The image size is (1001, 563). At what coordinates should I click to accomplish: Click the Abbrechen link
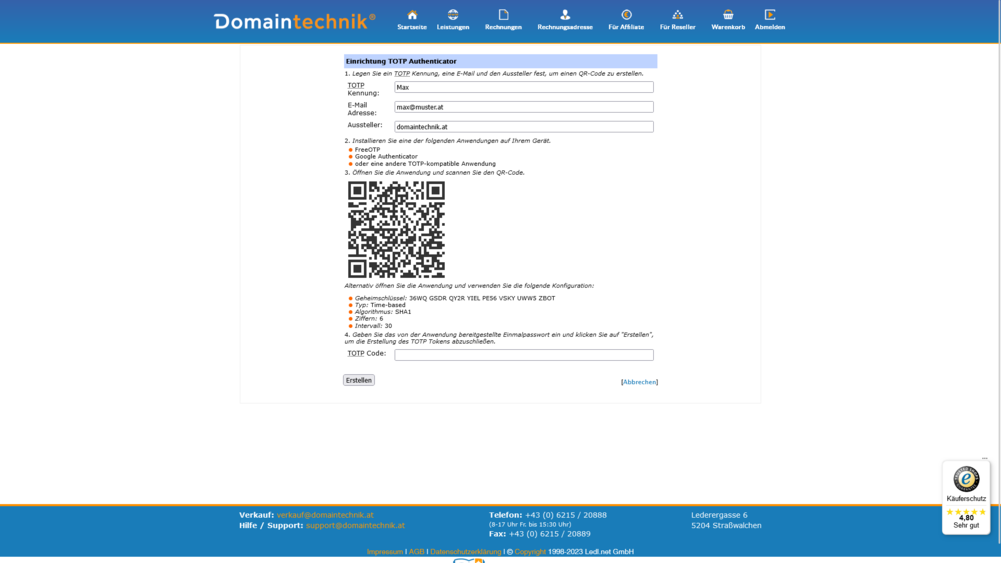[640, 382]
